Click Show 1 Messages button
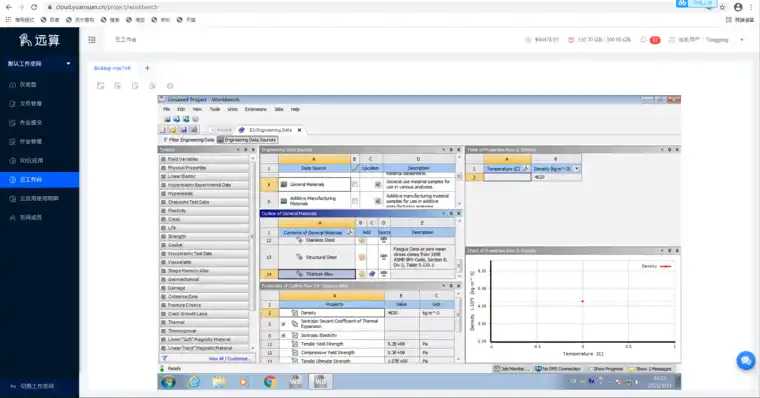This screenshot has height=398, width=760. [650, 369]
